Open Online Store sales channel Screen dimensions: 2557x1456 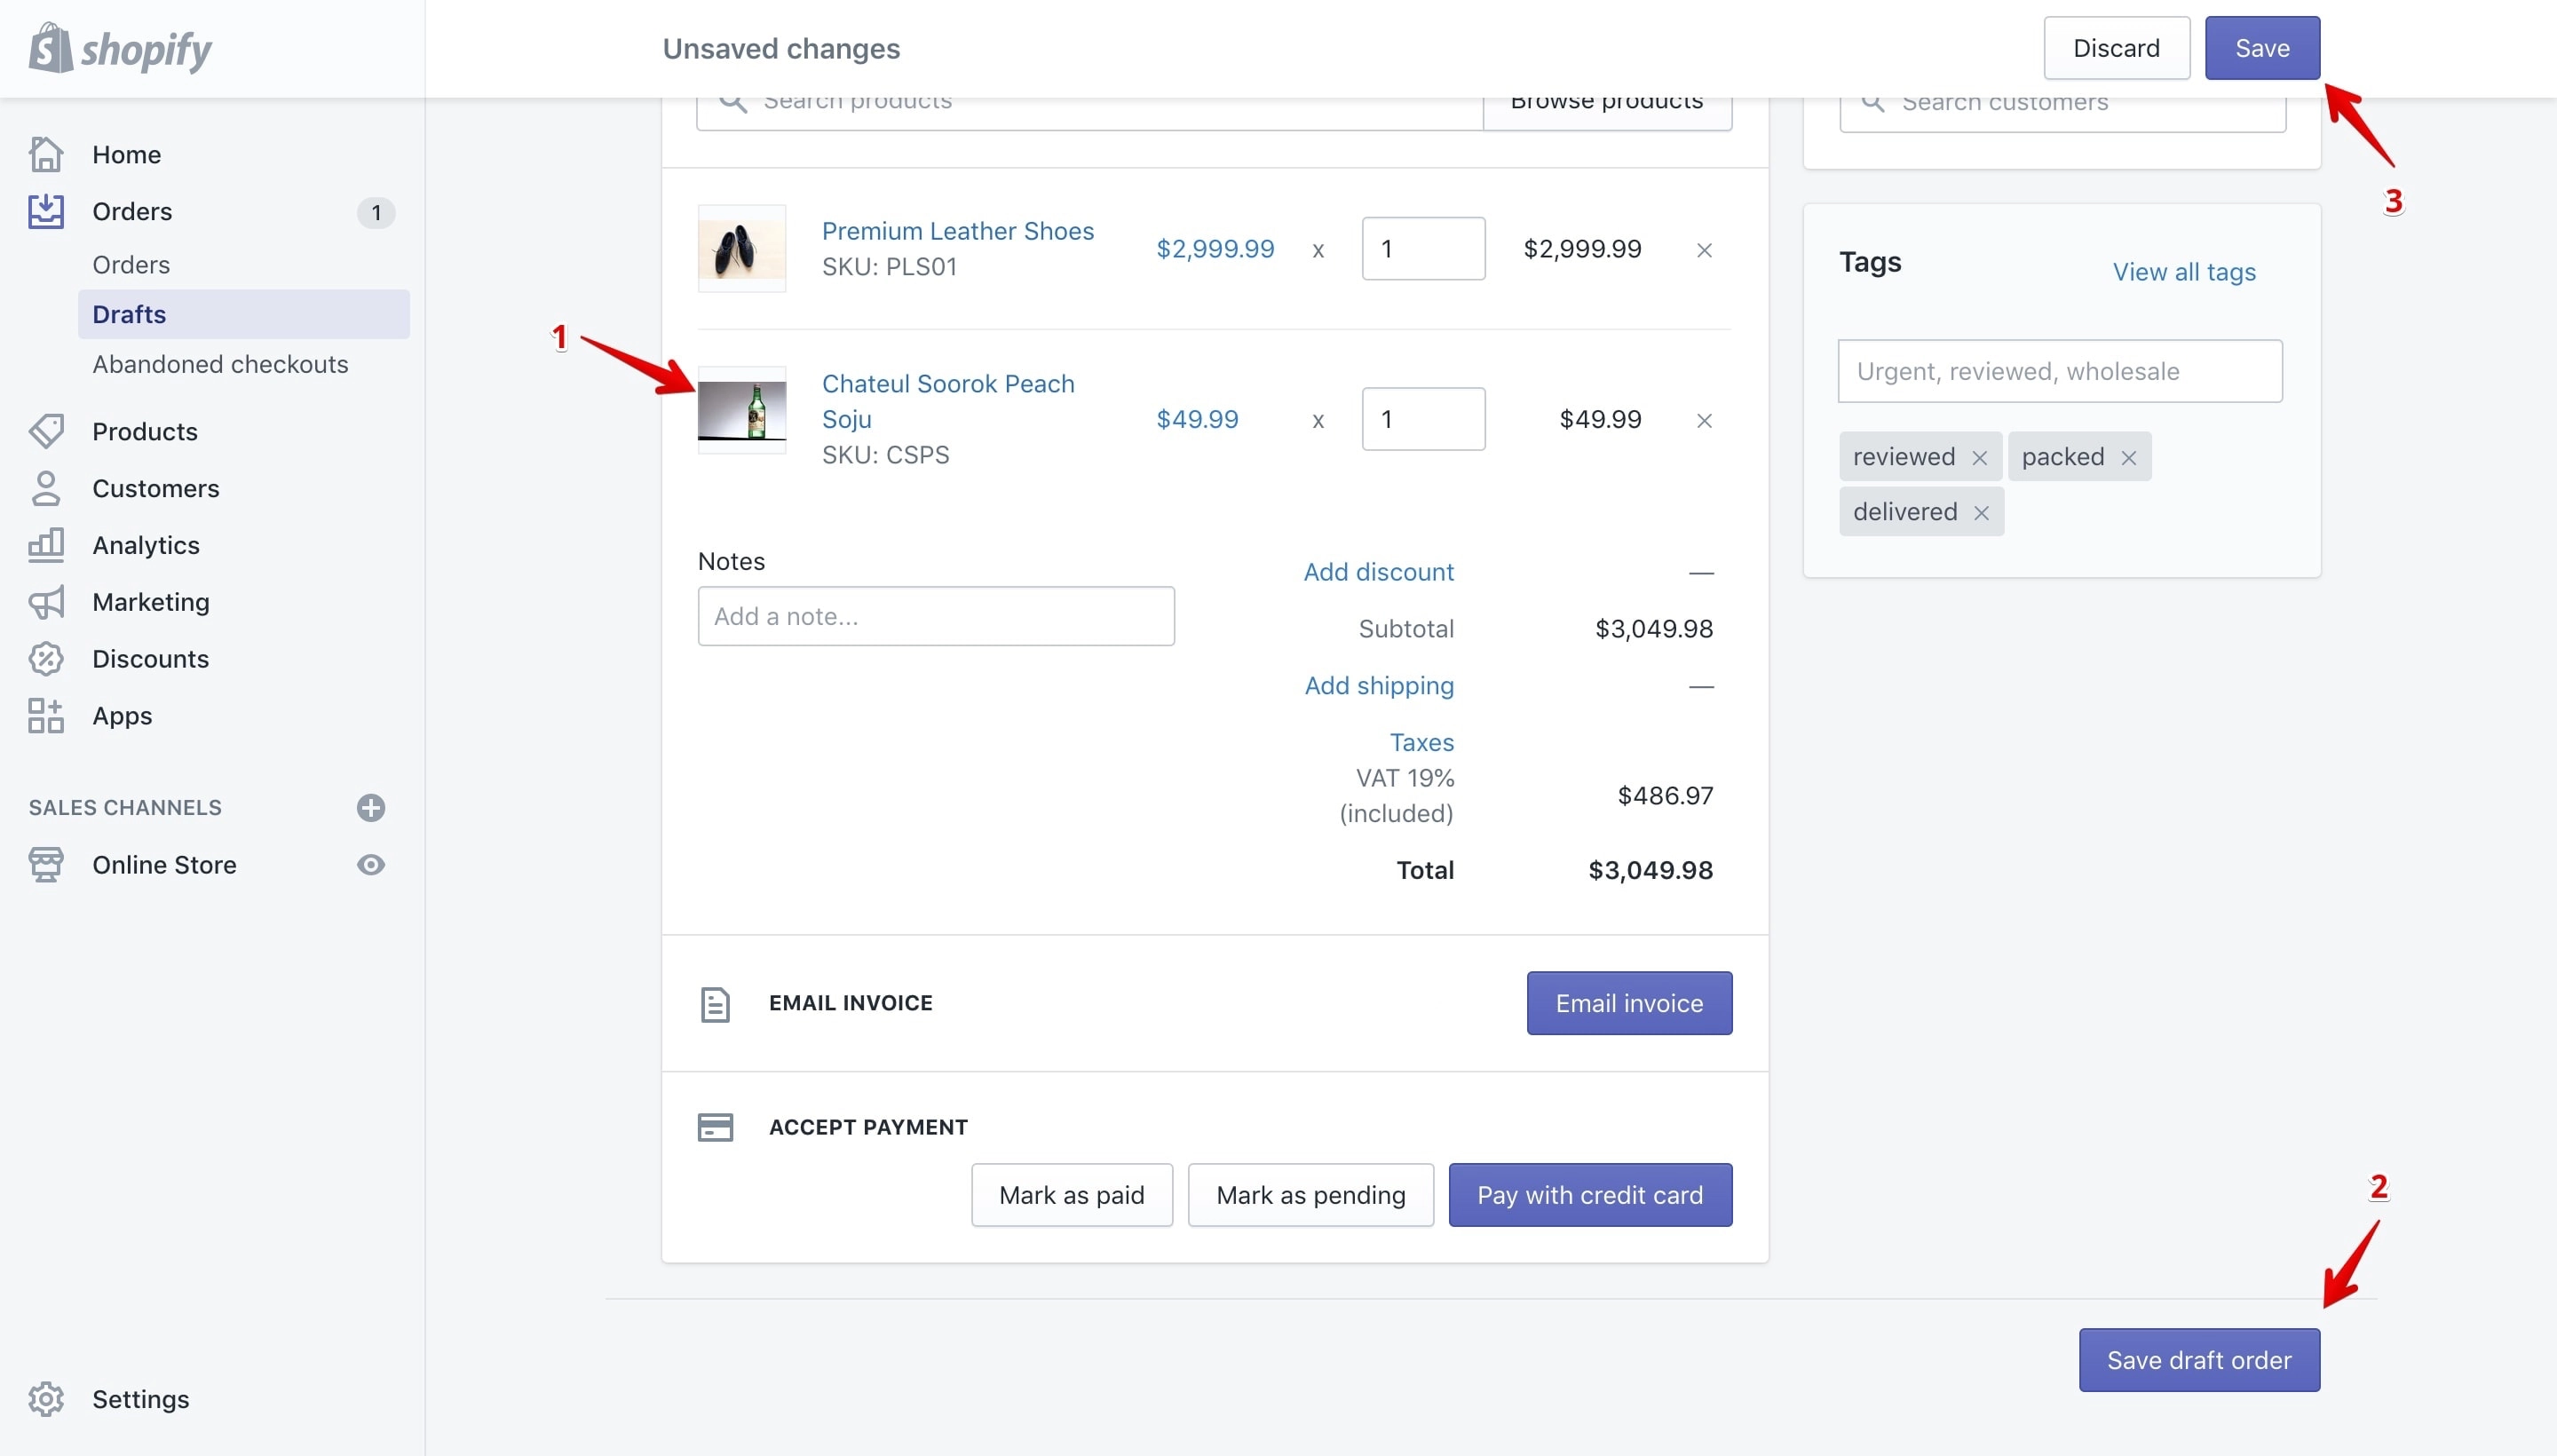tap(164, 865)
